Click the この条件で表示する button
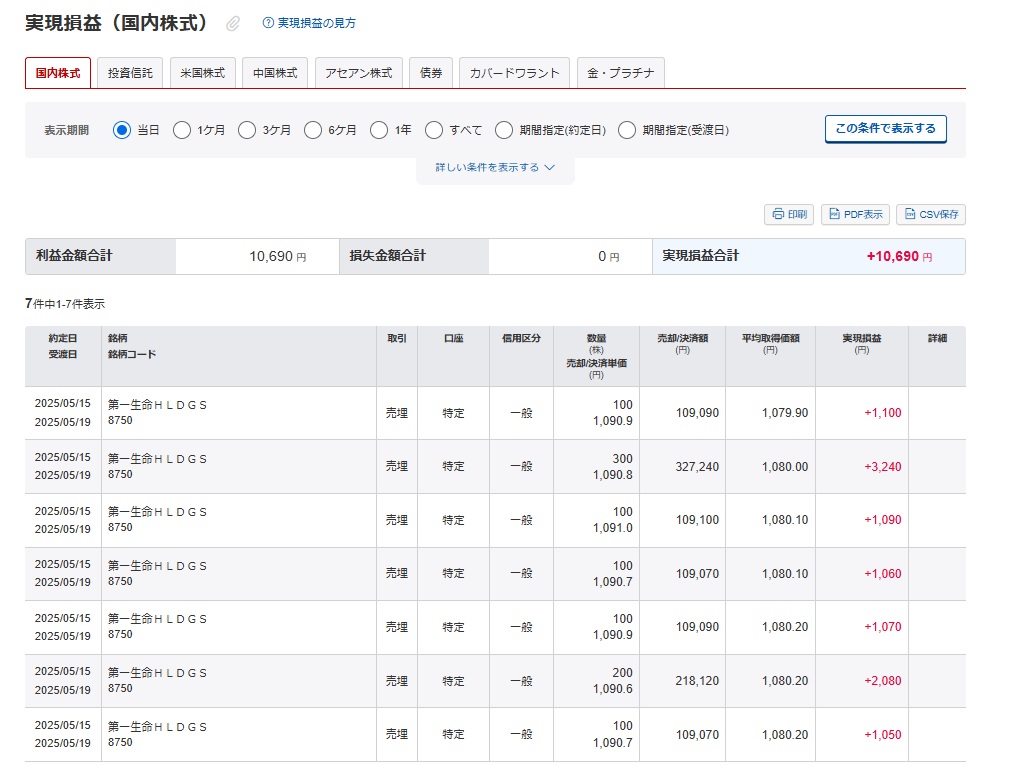1012x769 pixels. point(886,128)
